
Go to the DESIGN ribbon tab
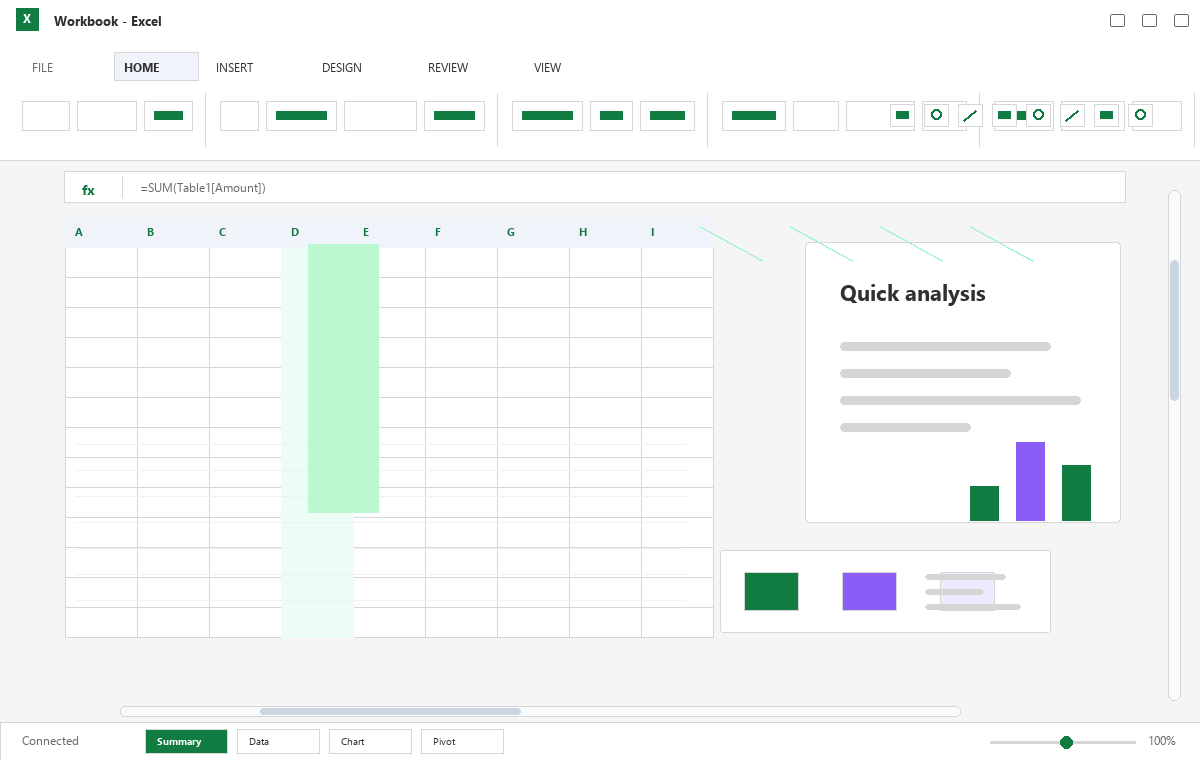(342, 68)
